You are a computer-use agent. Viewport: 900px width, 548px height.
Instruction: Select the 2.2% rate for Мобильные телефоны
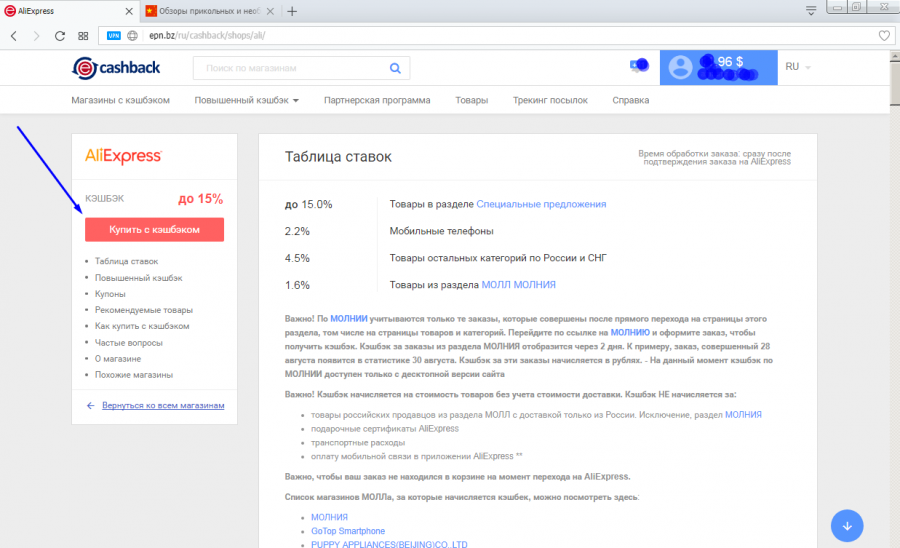point(297,231)
